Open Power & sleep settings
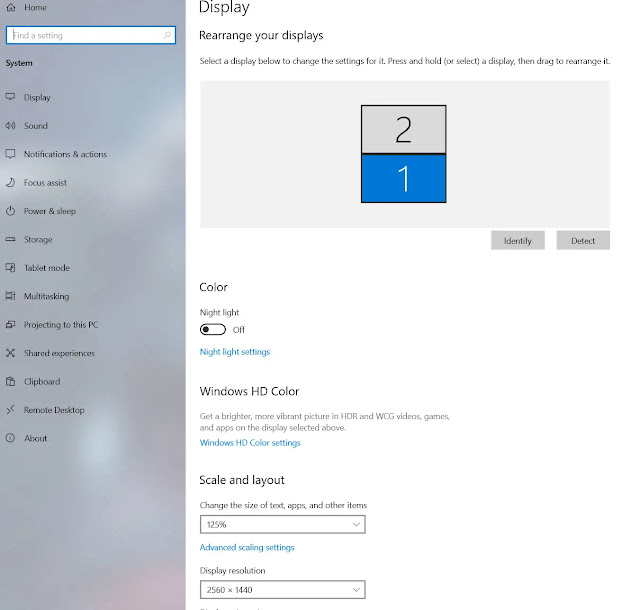640x610 pixels. coord(50,211)
